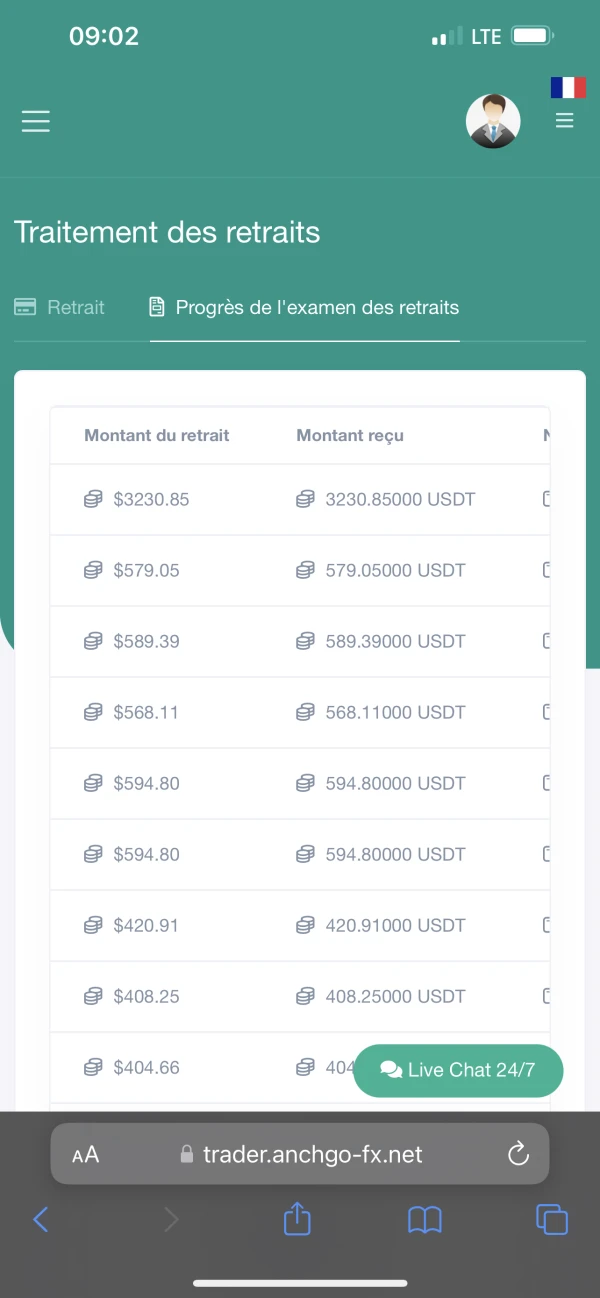Tap the Safari share icon
This screenshot has width=600, height=1298.
click(297, 1219)
